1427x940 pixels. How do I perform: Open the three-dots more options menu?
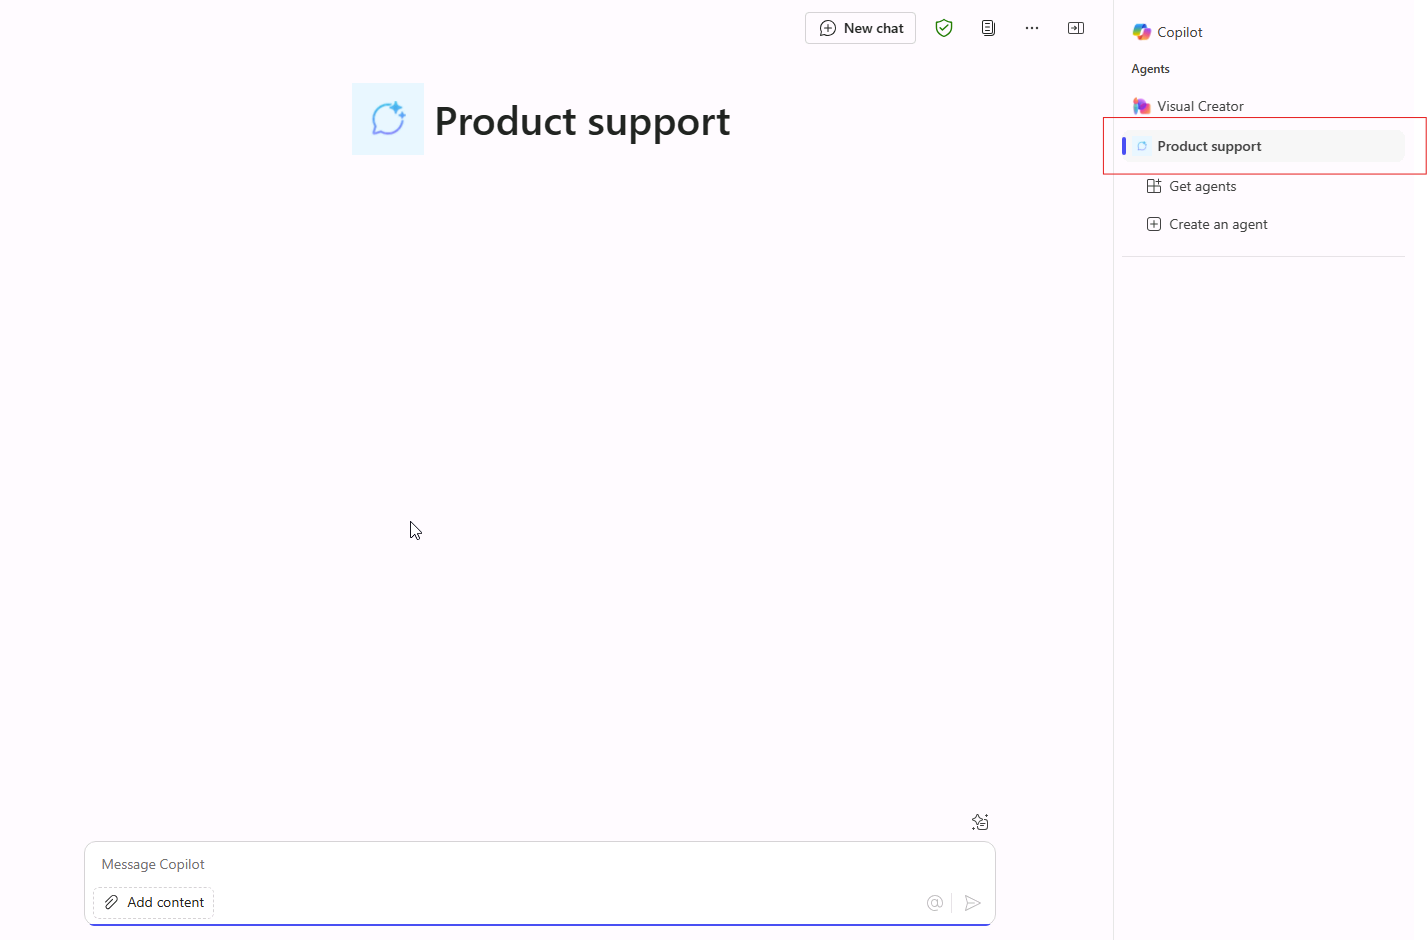[x=1032, y=28]
